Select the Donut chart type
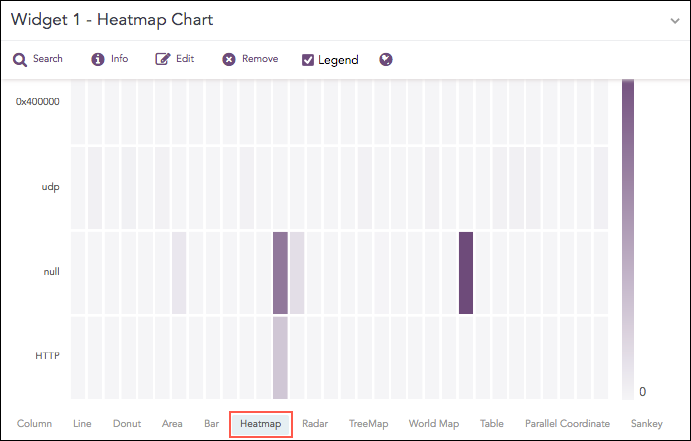The image size is (691, 441). (127, 424)
